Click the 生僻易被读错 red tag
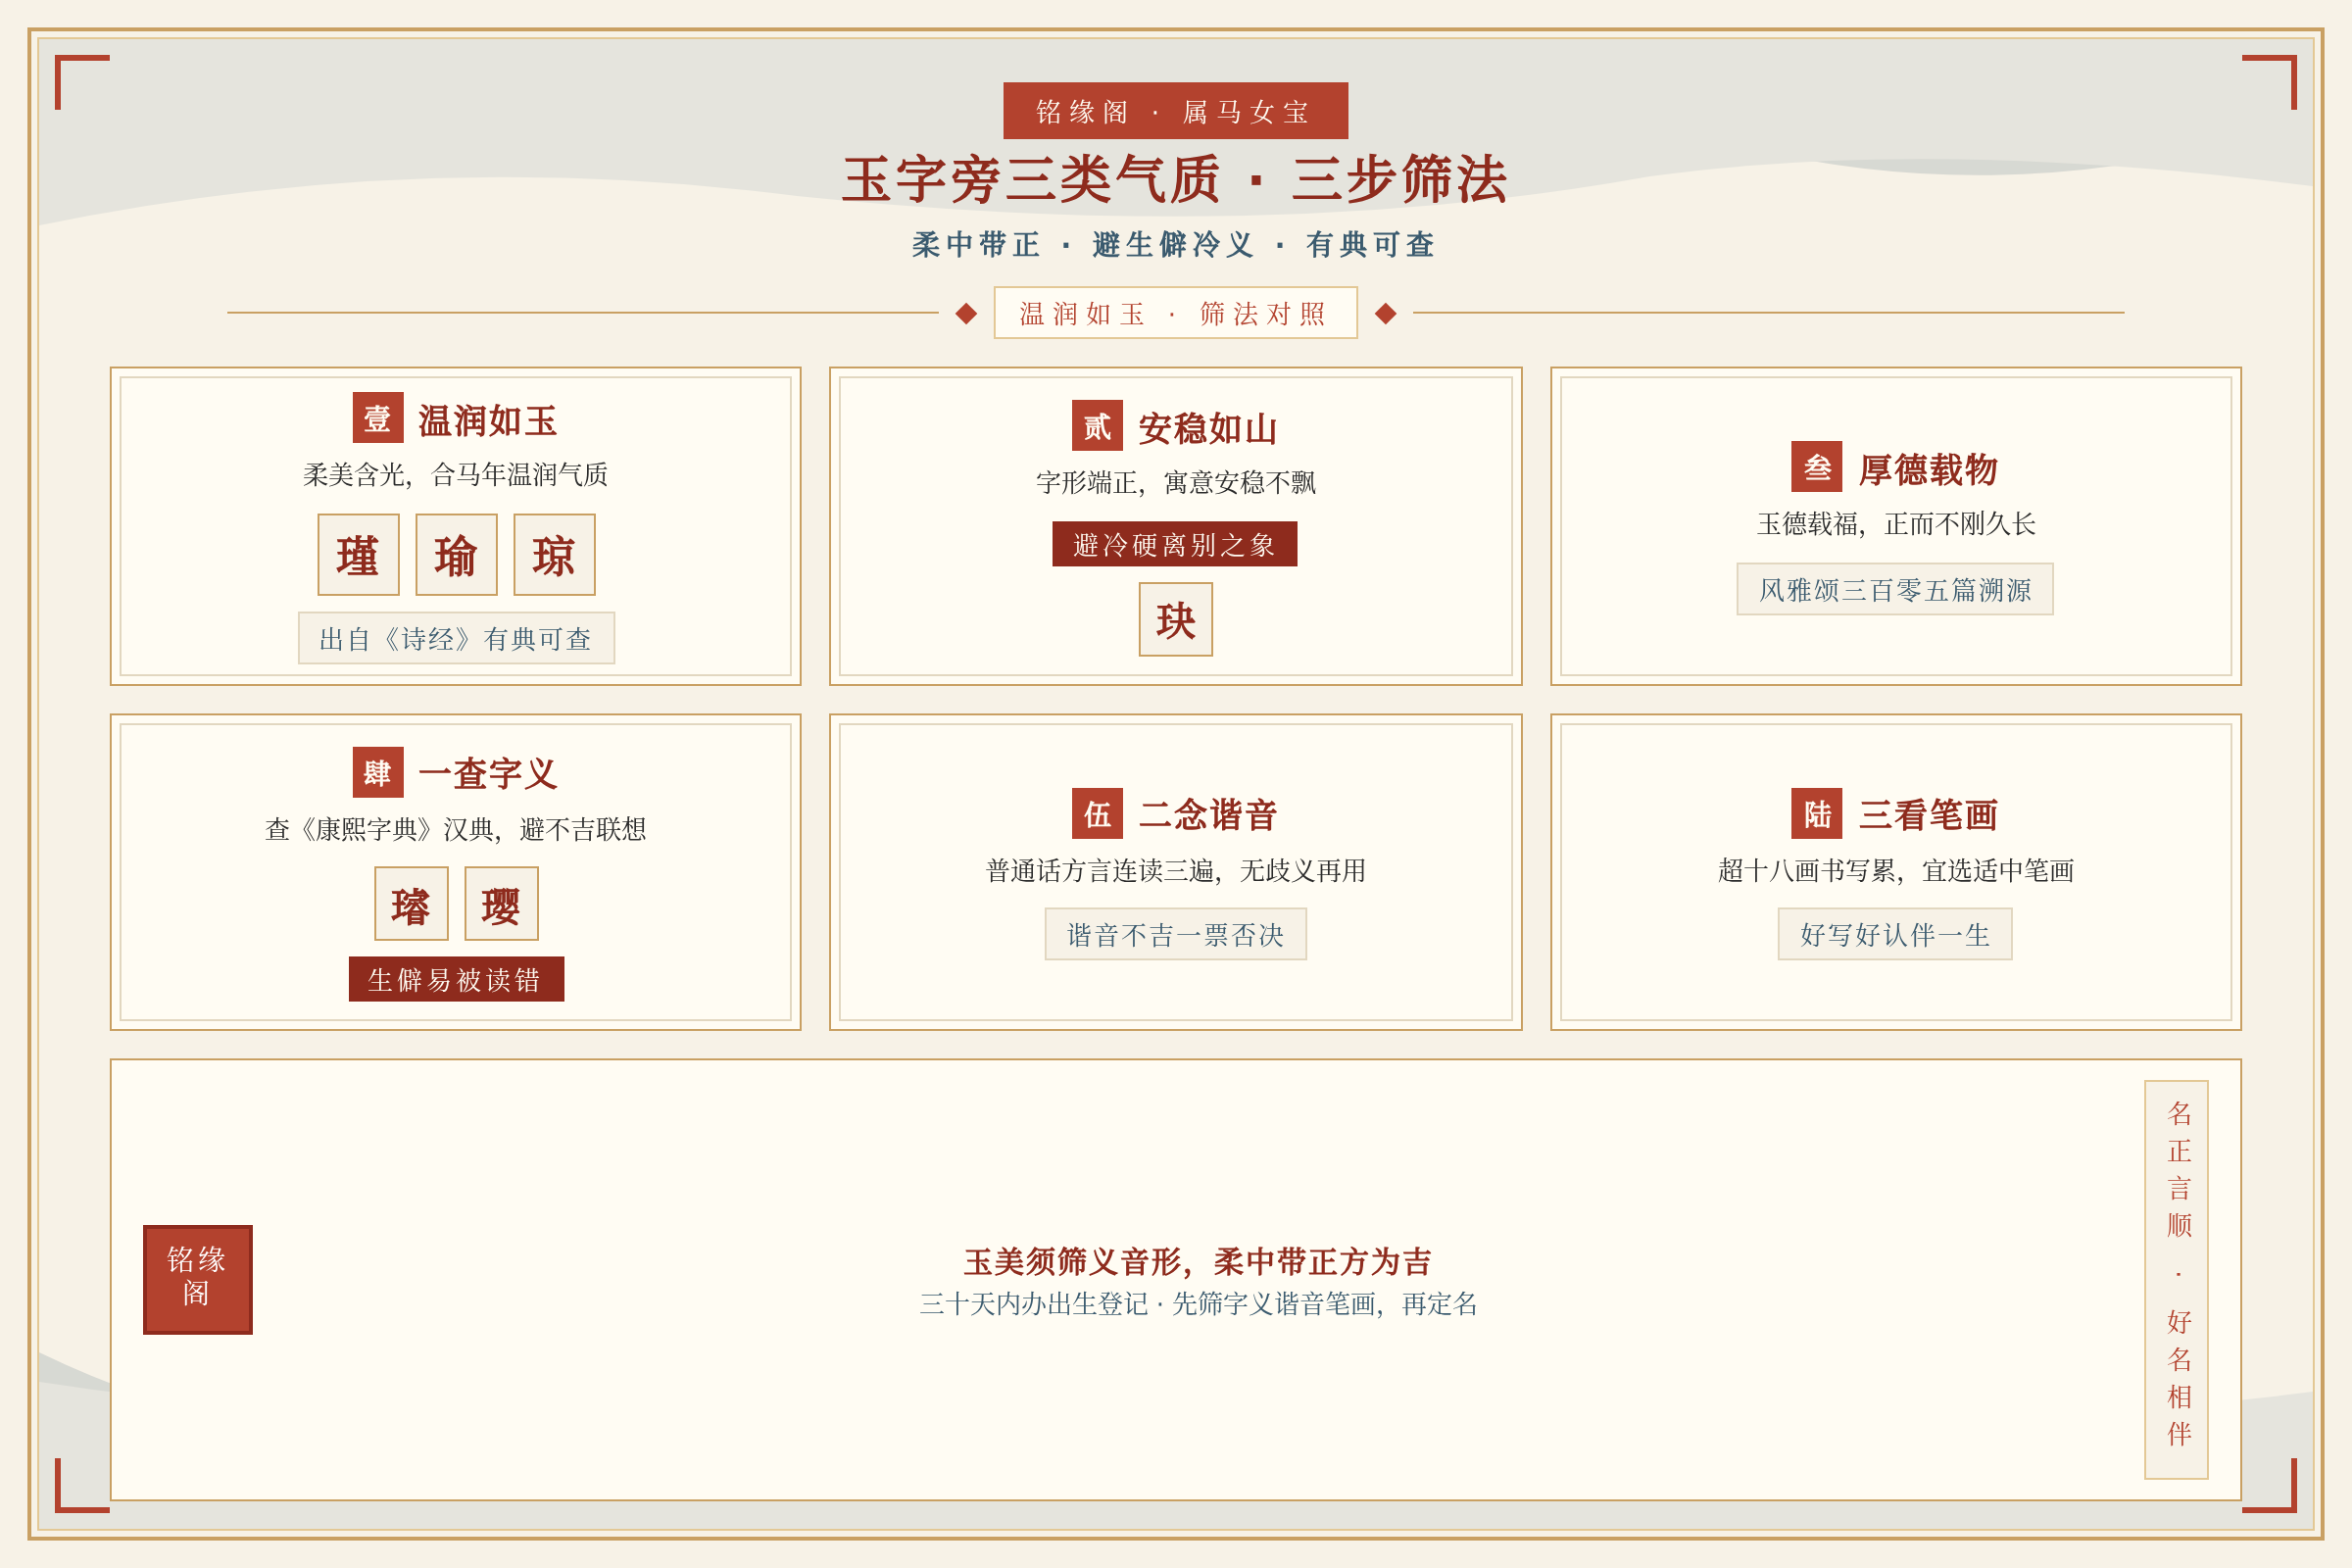This screenshot has width=2352, height=1568. [x=456, y=979]
